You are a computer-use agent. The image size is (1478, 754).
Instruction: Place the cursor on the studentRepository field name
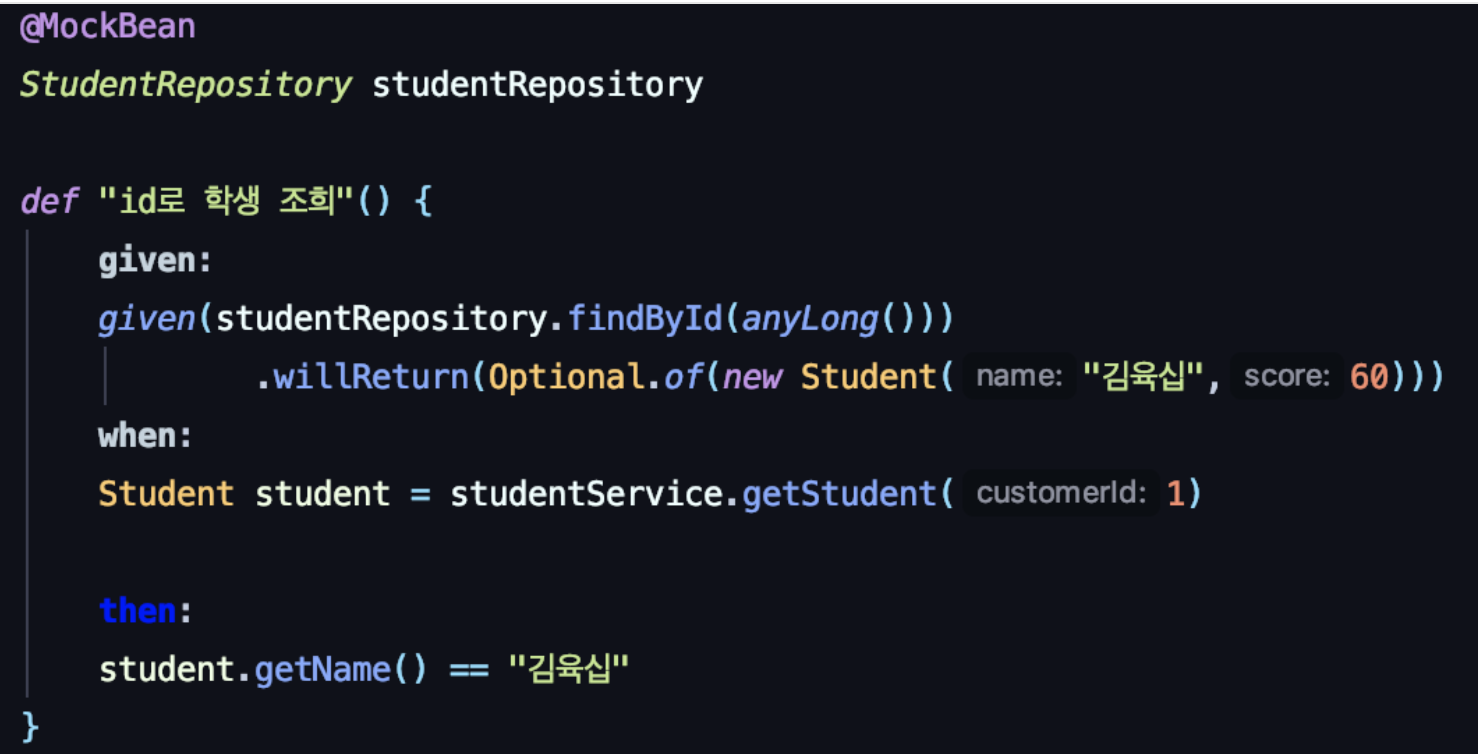coord(538,85)
